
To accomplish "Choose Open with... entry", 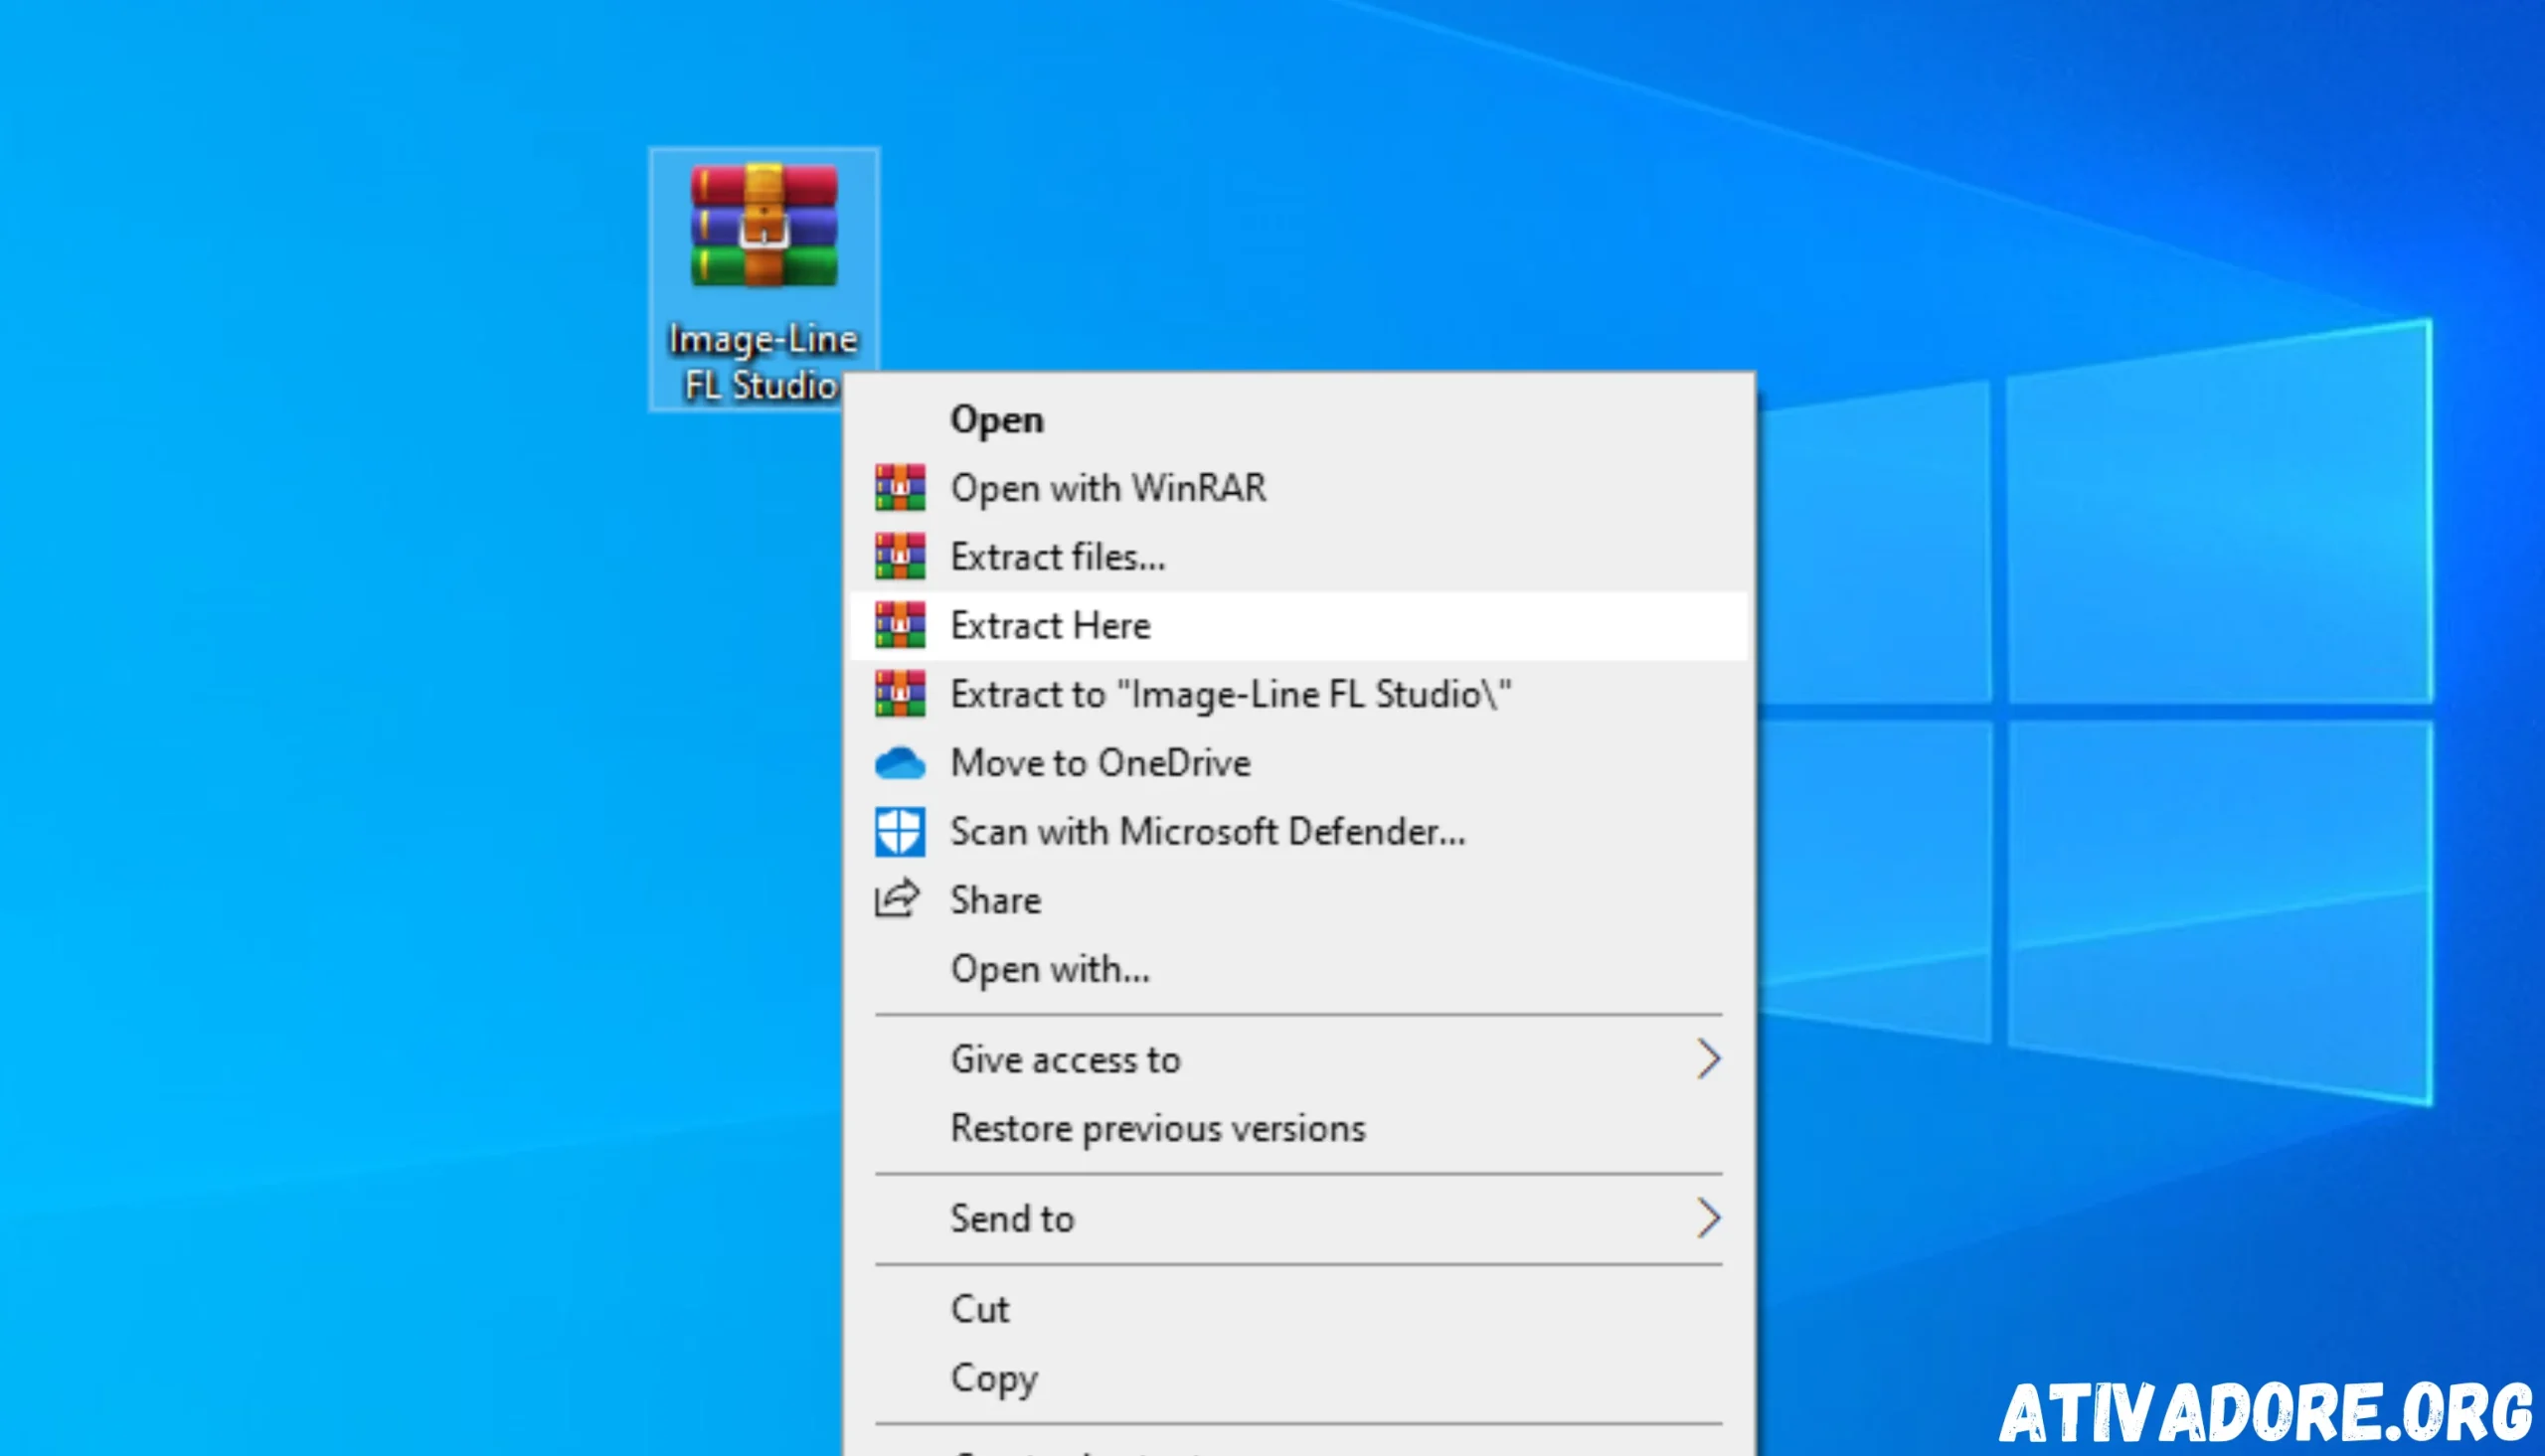I will pos(1299,969).
